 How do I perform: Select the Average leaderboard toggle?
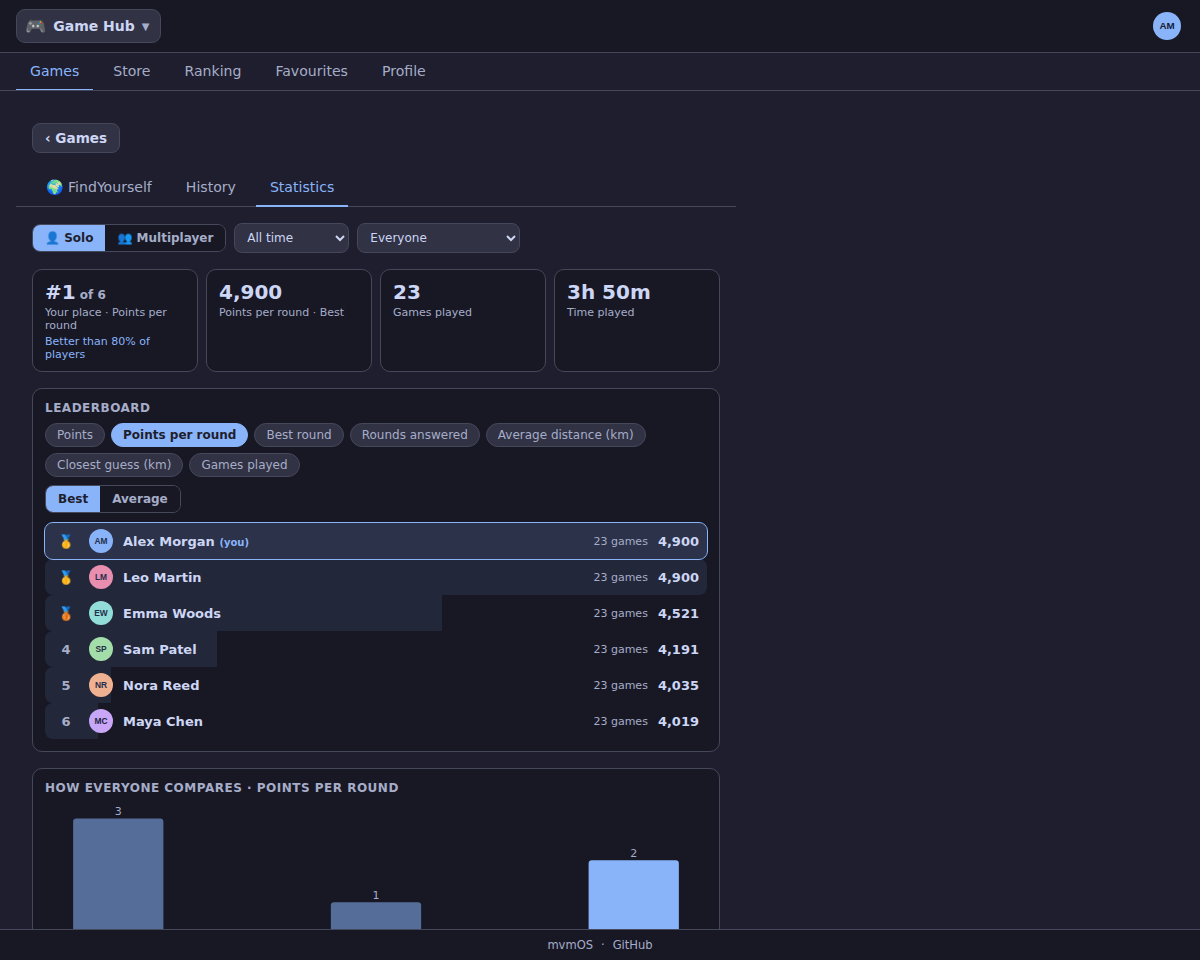click(x=140, y=499)
